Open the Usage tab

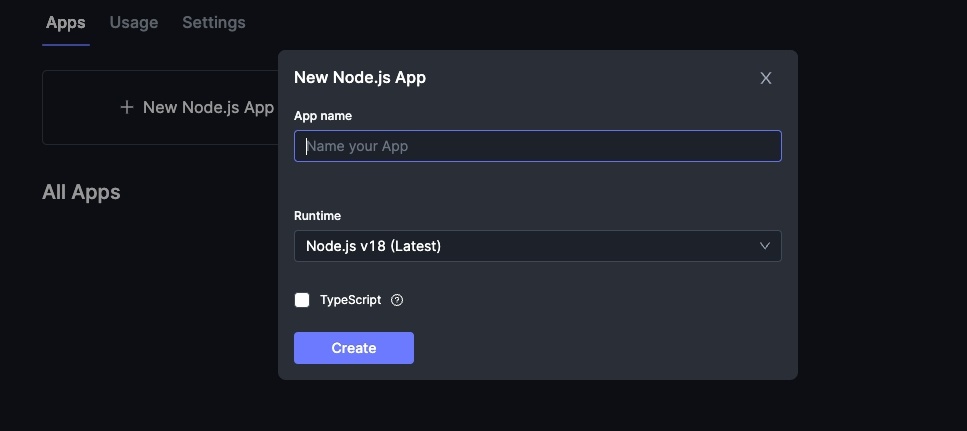coord(134,22)
